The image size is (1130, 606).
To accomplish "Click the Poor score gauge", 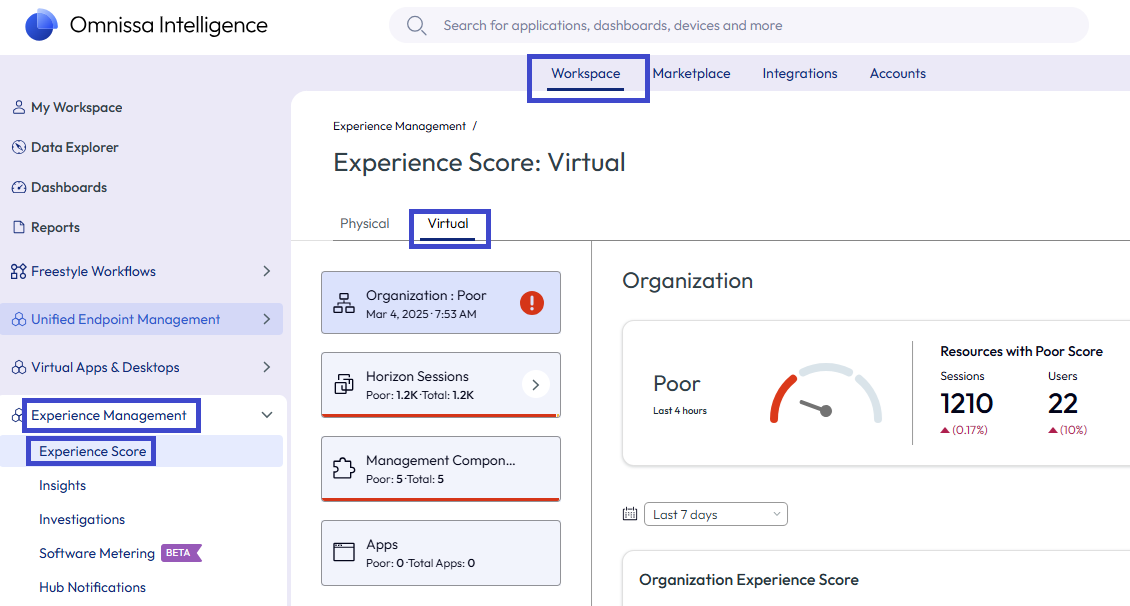I will [826, 394].
